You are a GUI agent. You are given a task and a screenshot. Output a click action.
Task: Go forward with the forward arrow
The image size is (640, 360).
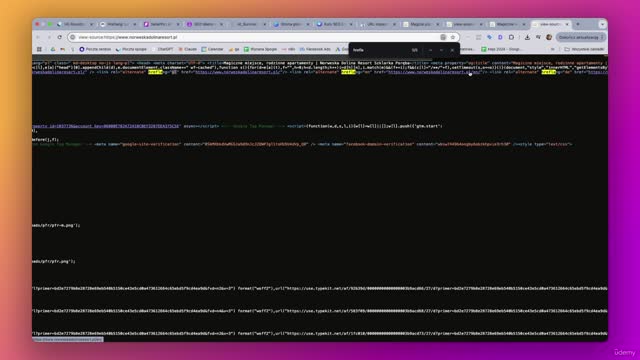point(49,37)
